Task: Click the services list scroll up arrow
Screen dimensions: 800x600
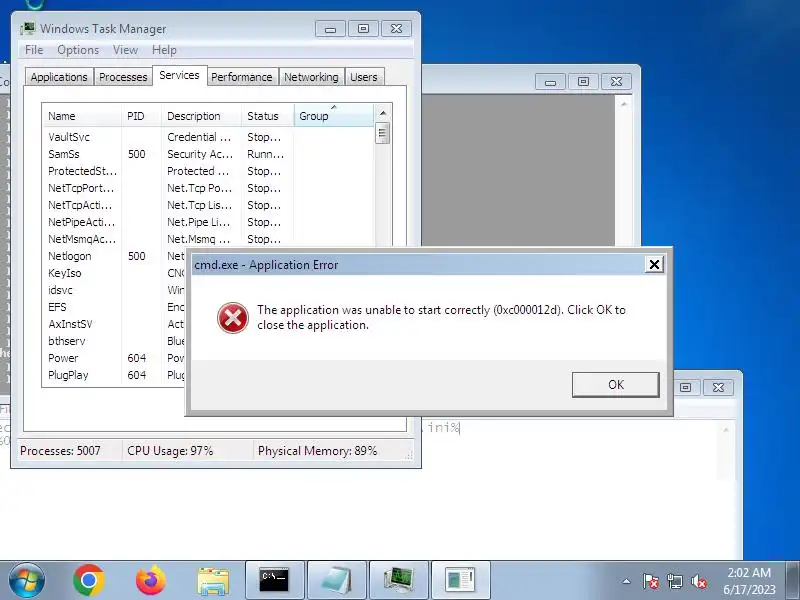Action: pyautogui.click(x=383, y=113)
